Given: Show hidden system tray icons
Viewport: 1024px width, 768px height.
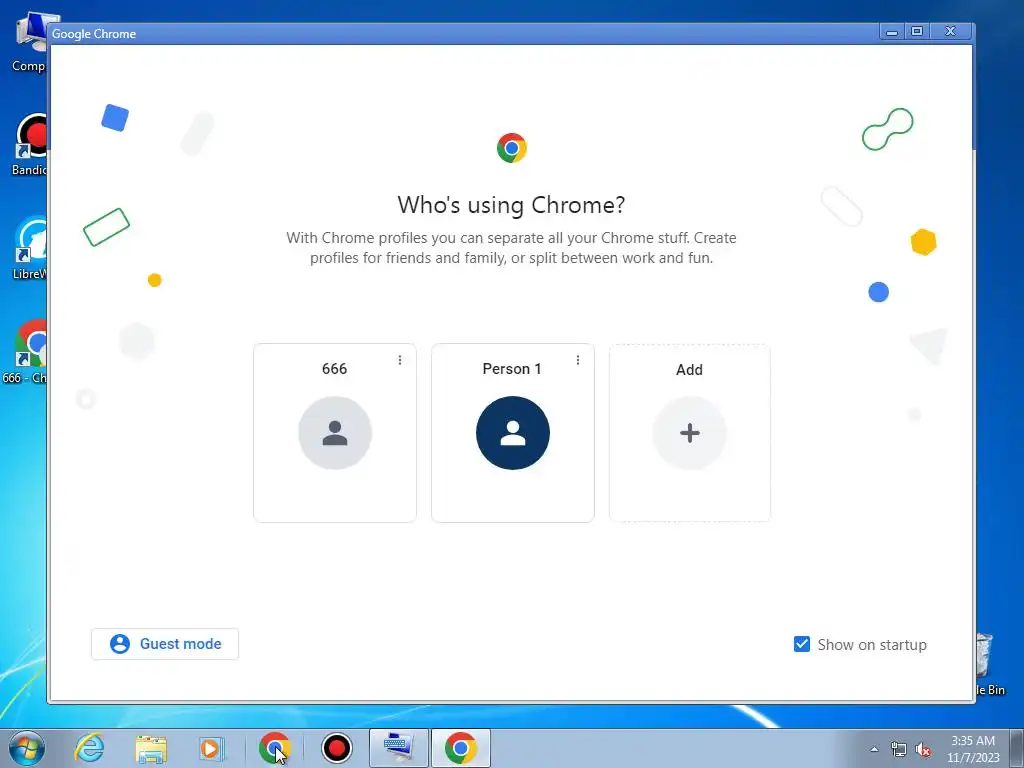Looking at the screenshot, I should 874,749.
